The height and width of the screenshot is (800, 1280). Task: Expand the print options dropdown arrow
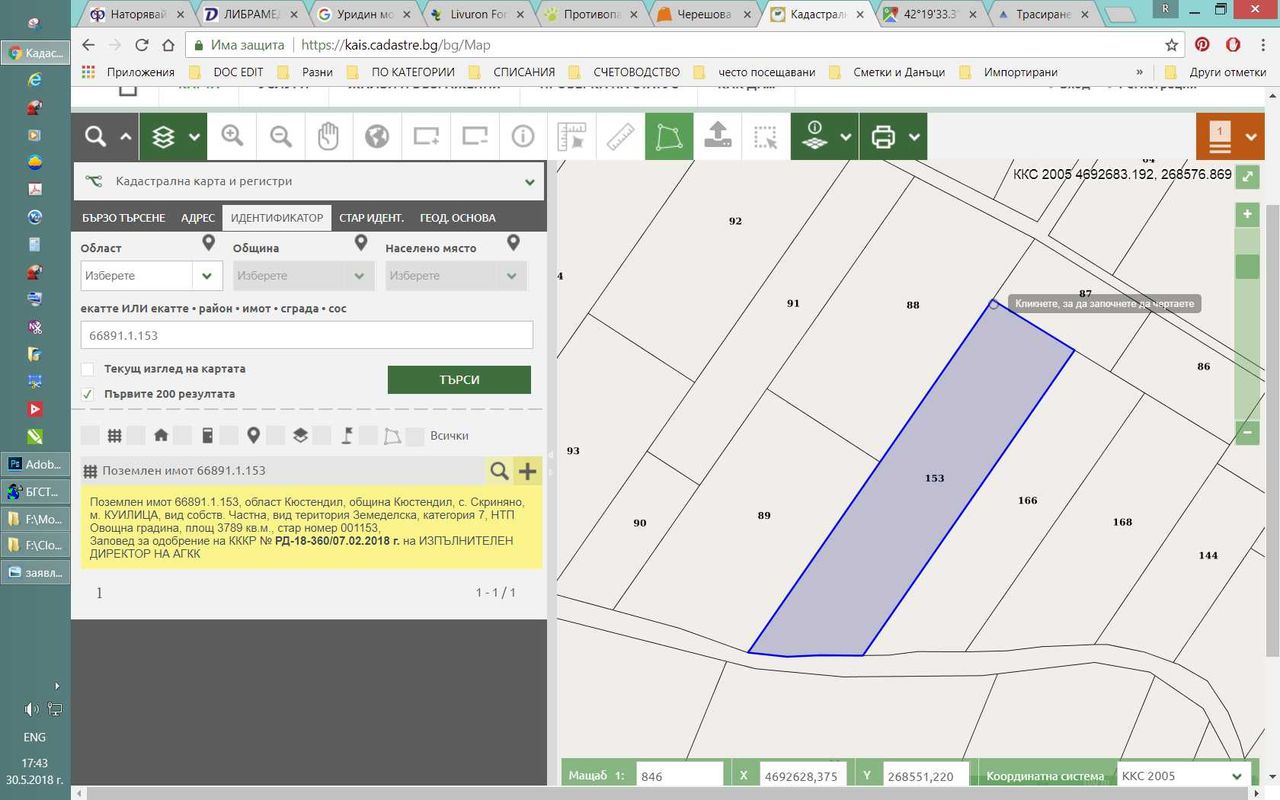[x=914, y=137]
